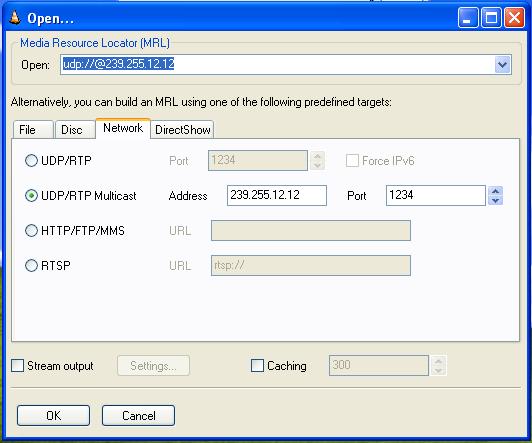Select the HTTP/FTP/MMS radio option
The height and width of the screenshot is (443, 532).
31,230
